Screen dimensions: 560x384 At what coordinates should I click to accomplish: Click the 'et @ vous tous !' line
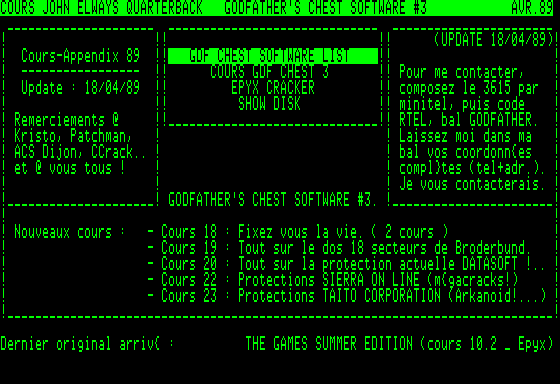70,168
